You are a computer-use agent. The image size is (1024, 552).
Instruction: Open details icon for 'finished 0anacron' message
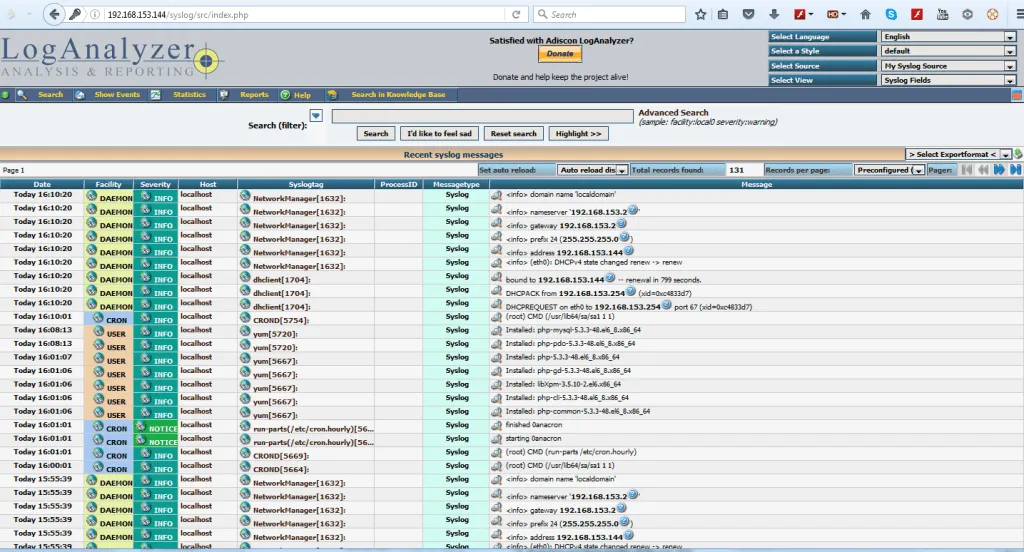tap(496, 424)
